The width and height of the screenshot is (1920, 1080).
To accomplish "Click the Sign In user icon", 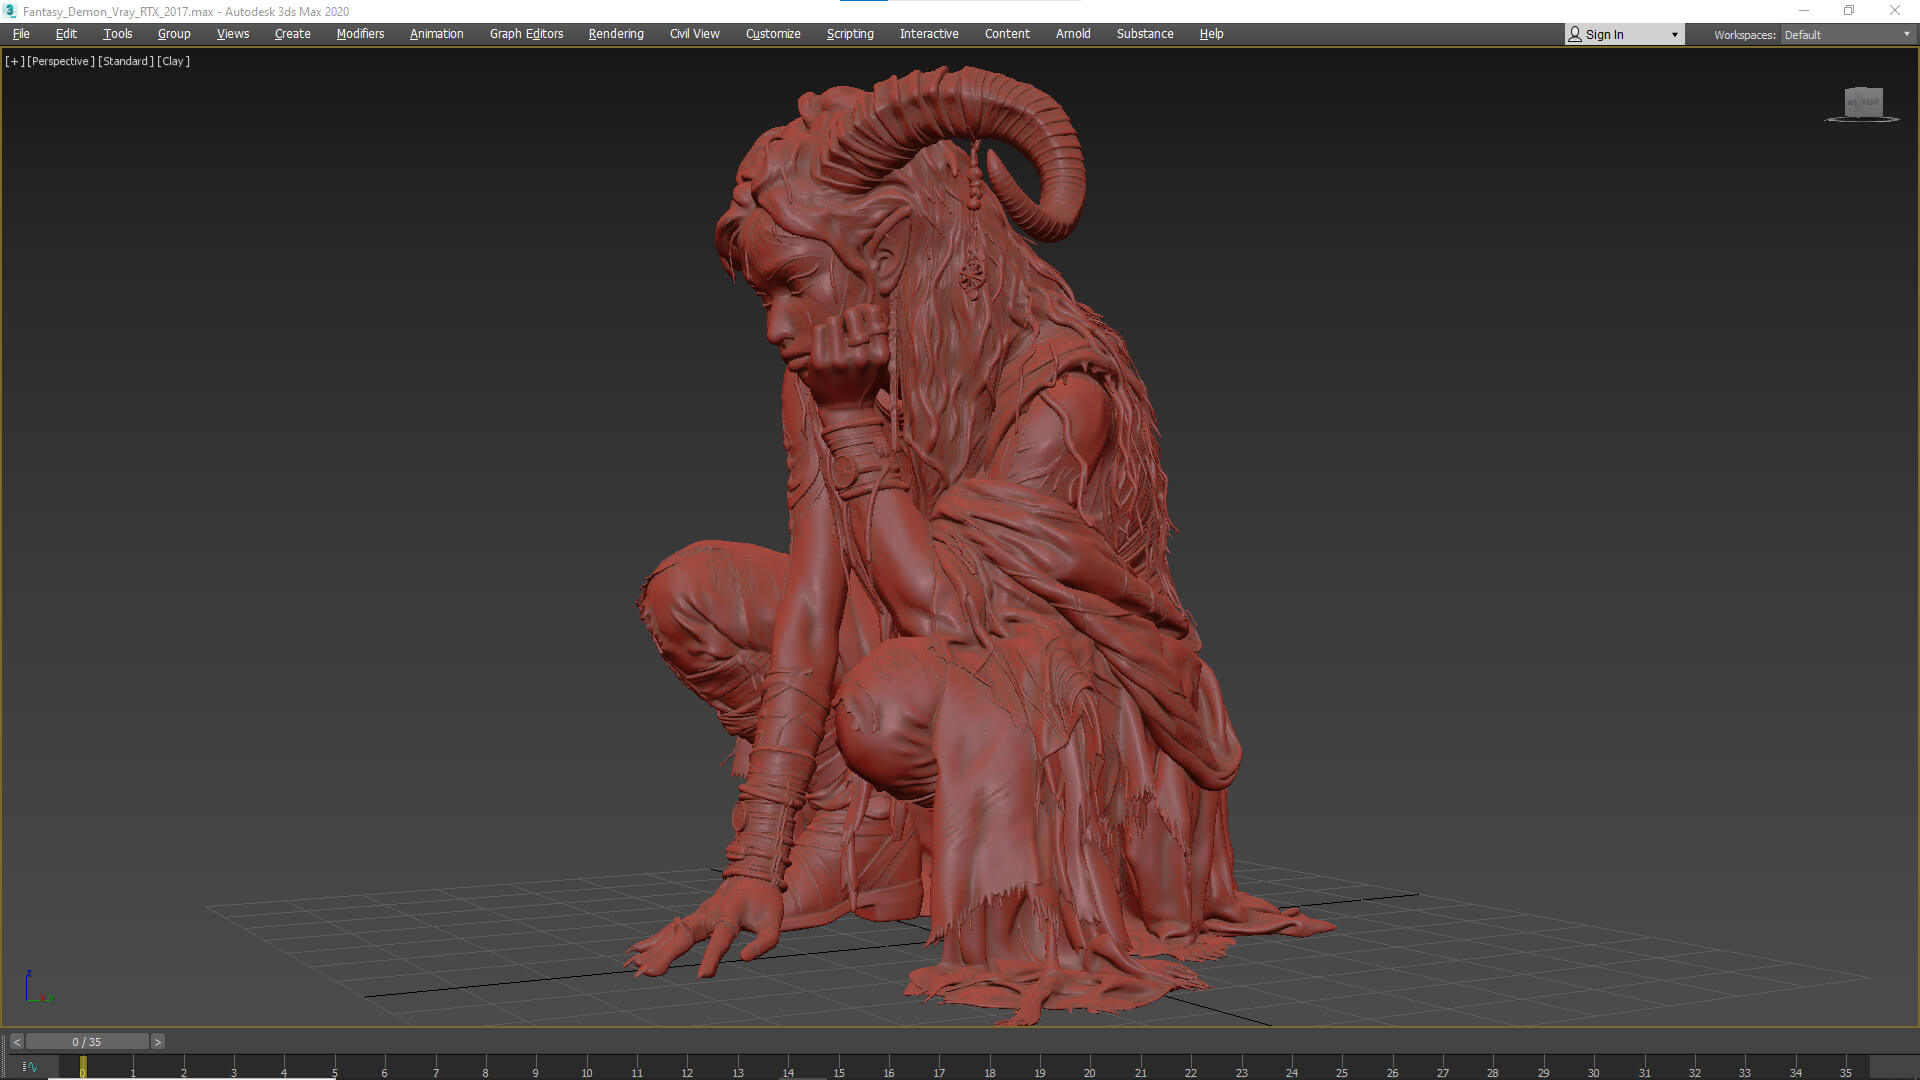I will click(1575, 34).
